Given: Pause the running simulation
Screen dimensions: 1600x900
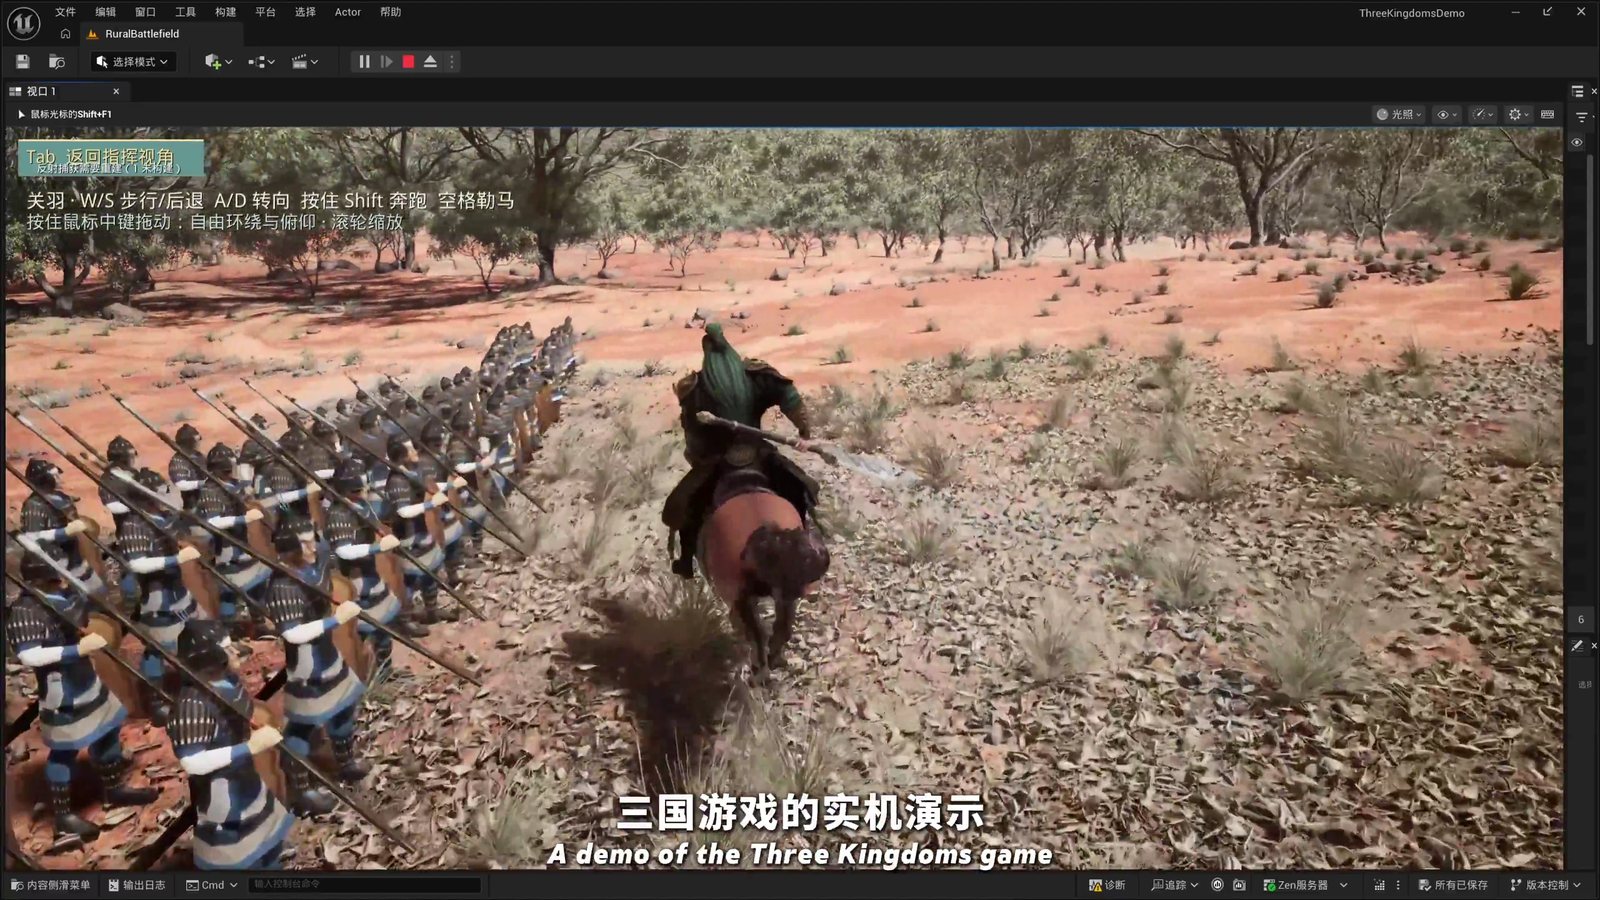Looking at the screenshot, I should tap(364, 62).
